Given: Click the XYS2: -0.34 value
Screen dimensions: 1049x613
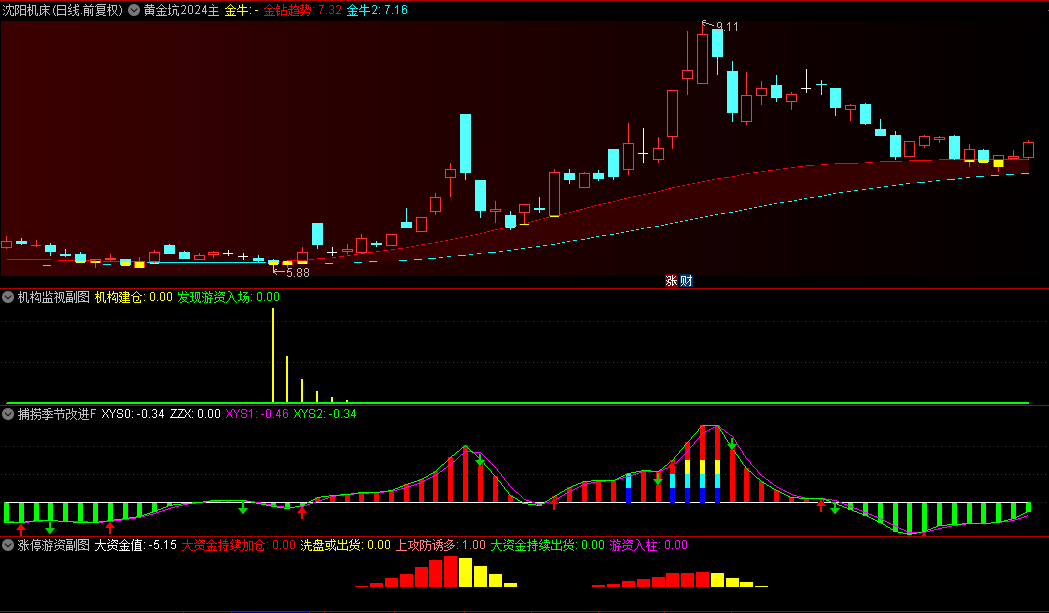Looking at the screenshot, I should (x=325, y=414).
